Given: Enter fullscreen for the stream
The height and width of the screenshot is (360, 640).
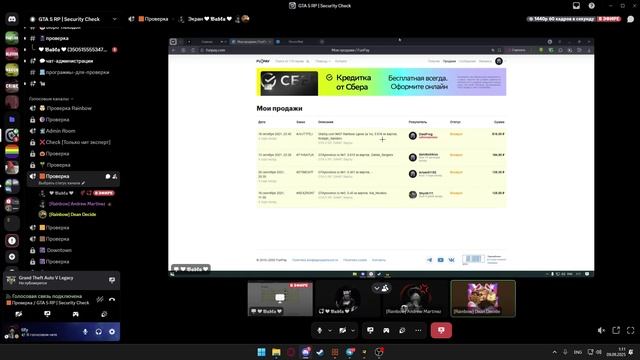Looking at the screenshot, I should click(x=631, y=330).
